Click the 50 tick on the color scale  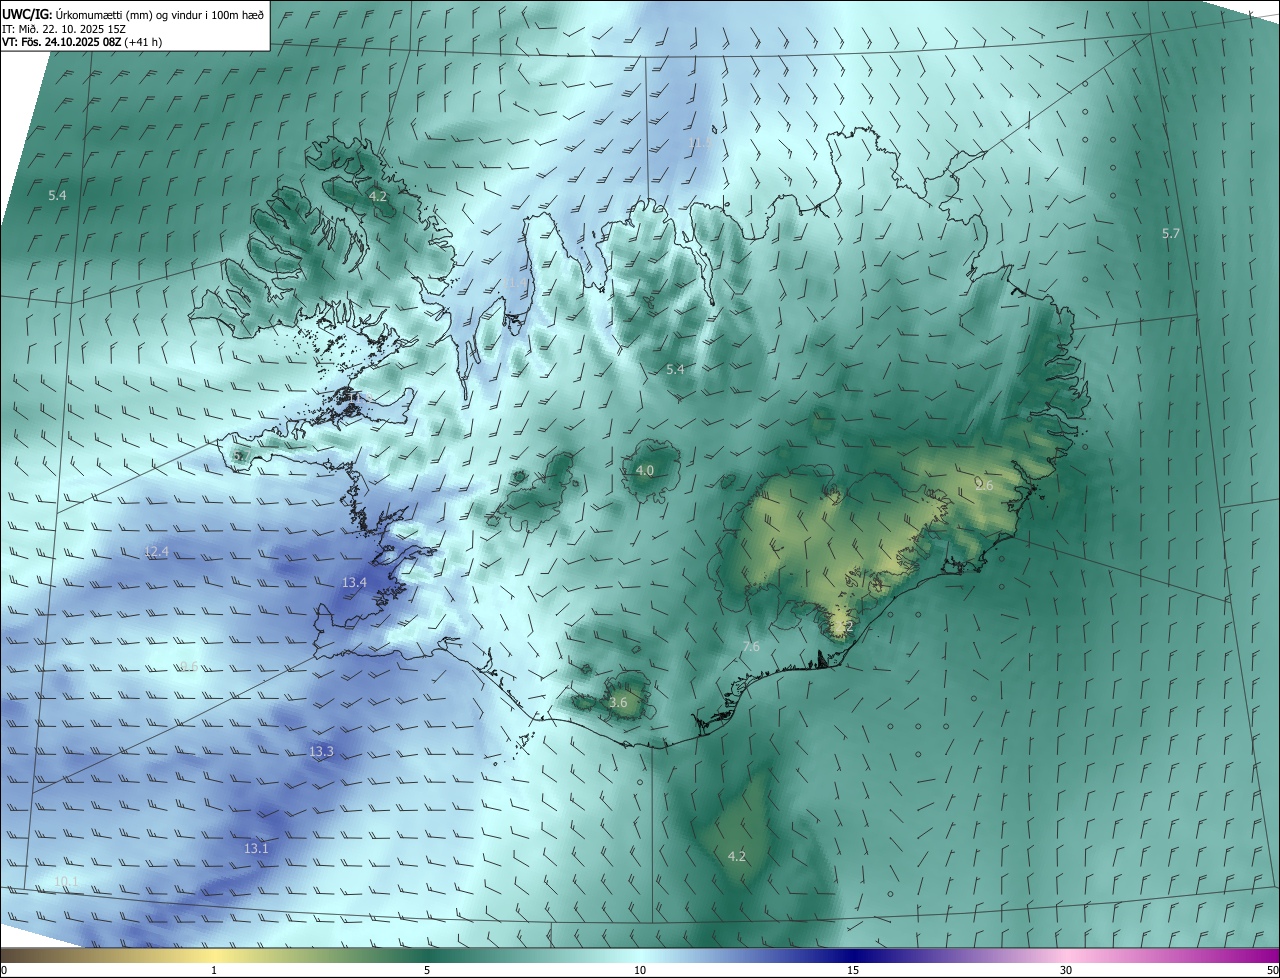tap(1272, 971)
